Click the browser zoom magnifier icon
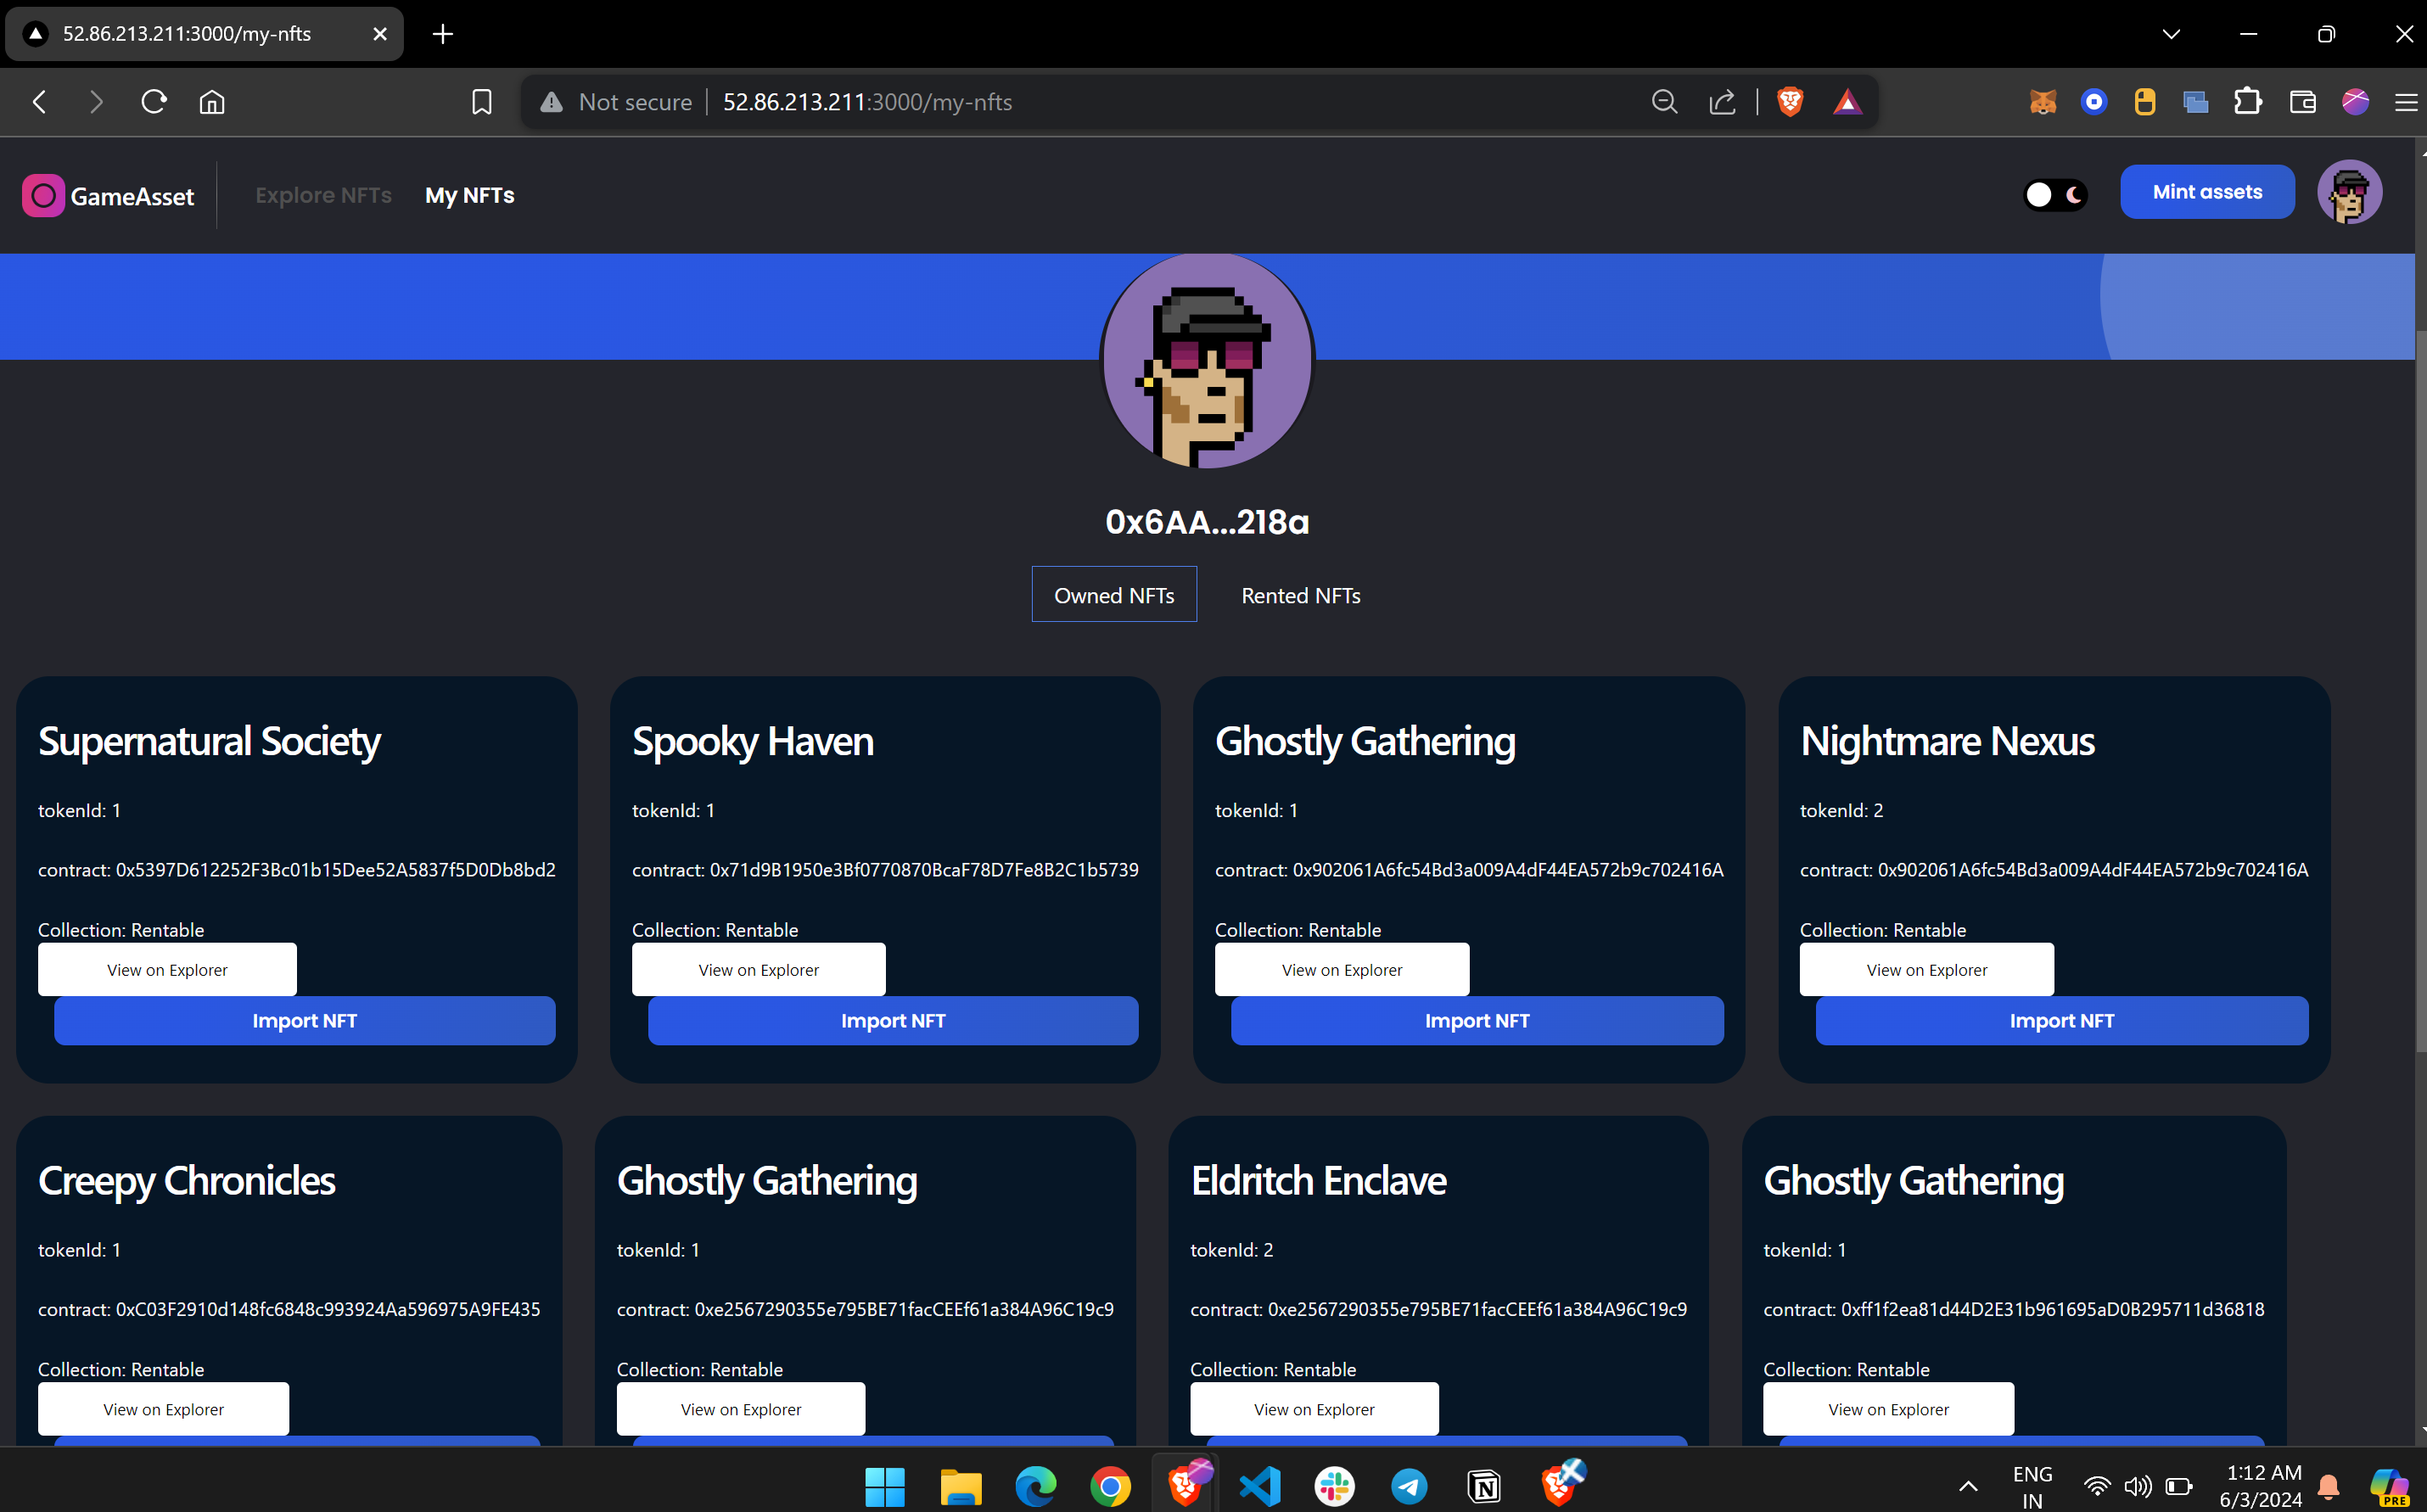 (1664, 102)
